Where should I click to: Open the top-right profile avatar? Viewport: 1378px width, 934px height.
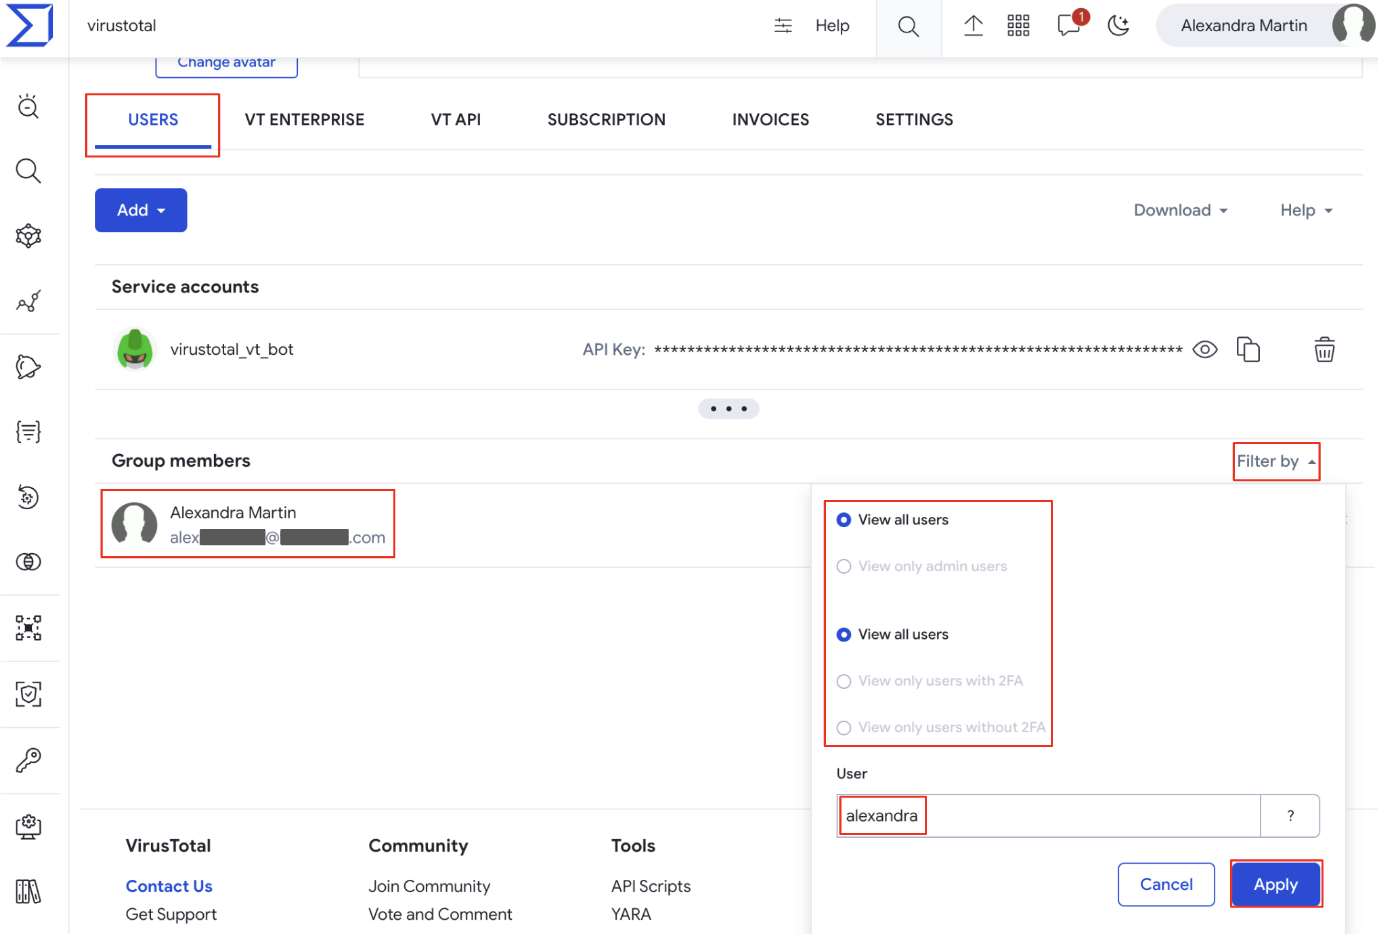[1354, 25]
